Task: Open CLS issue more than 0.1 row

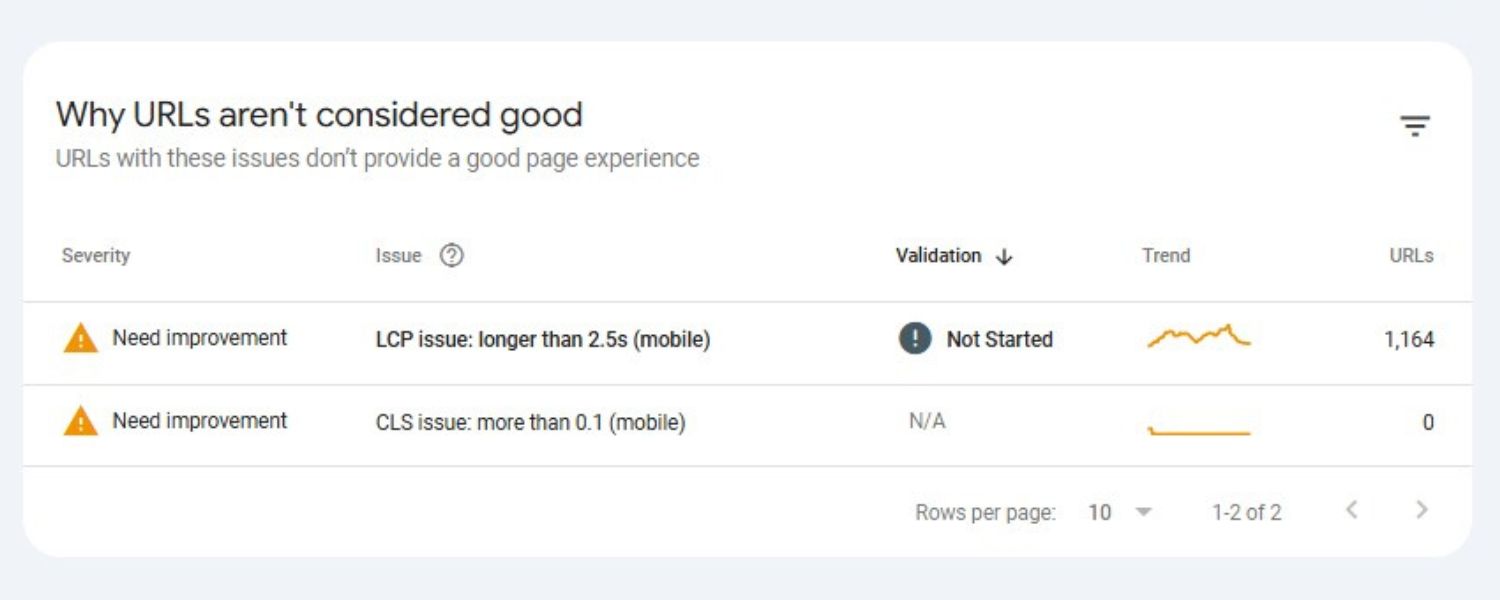Action: tap(530, 422)
